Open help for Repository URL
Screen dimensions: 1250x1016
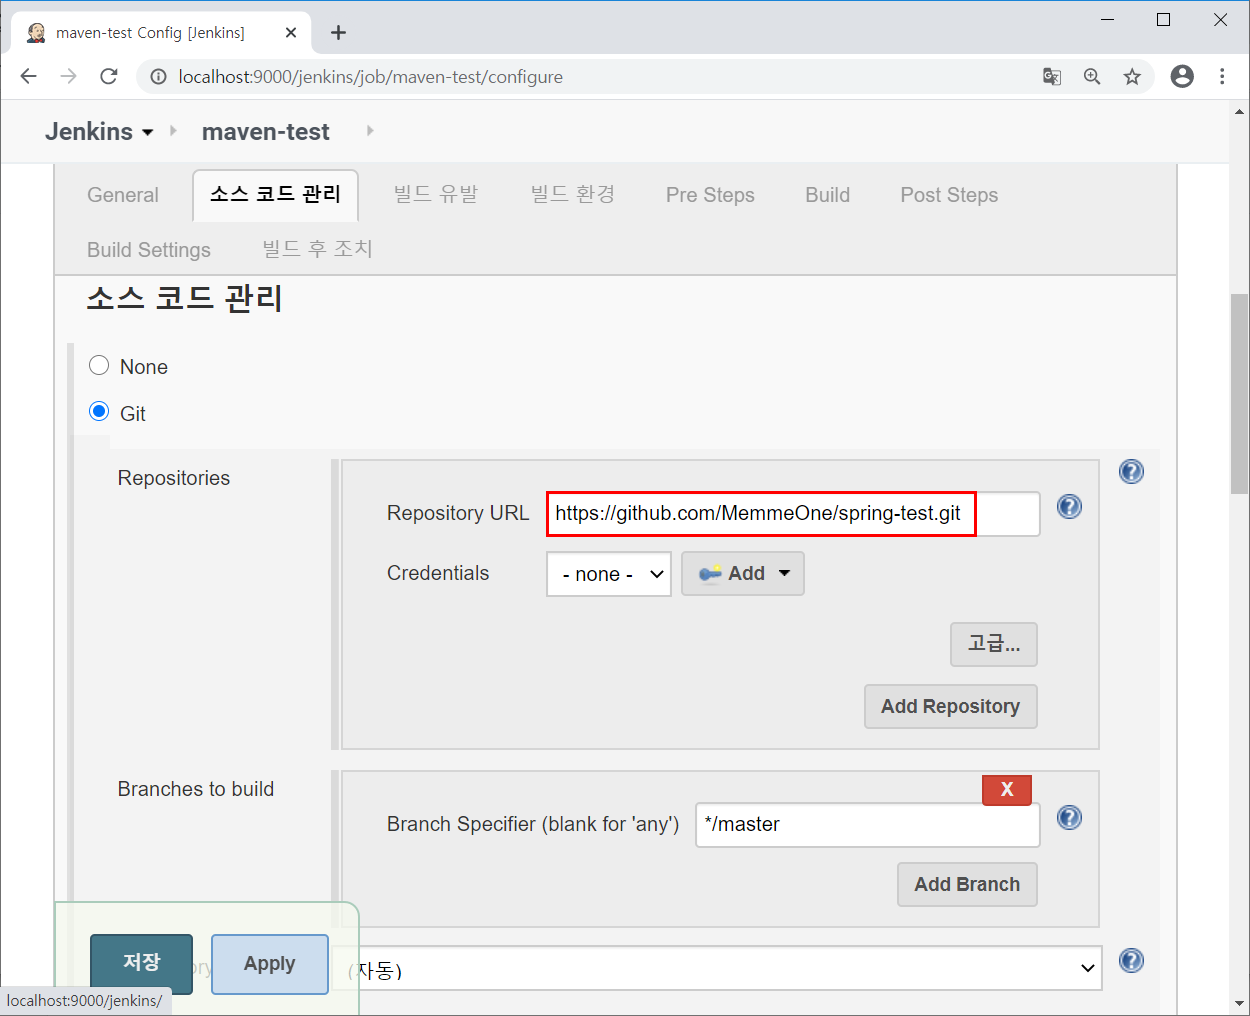pos(1069,507)
